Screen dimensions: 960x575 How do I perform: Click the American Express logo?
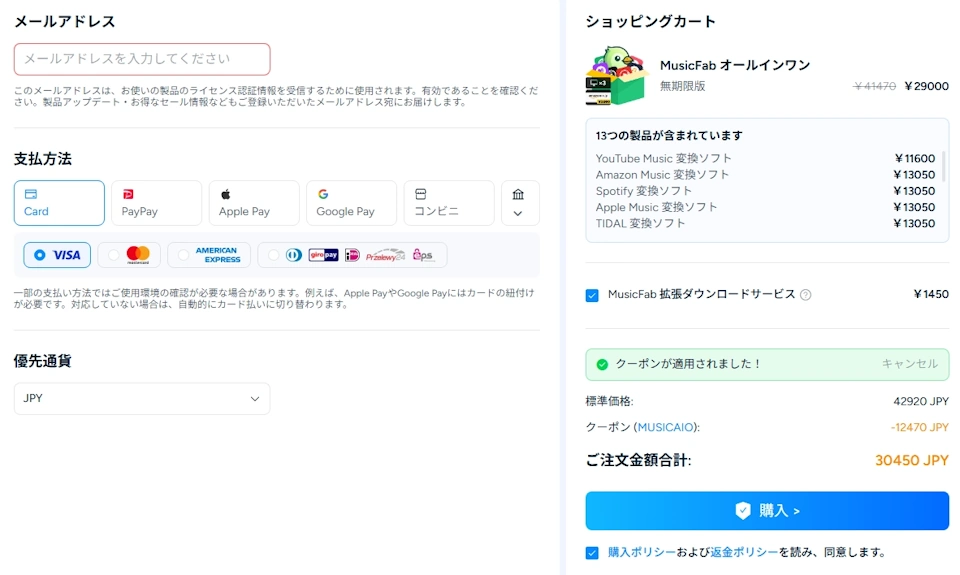pos(218,255)
